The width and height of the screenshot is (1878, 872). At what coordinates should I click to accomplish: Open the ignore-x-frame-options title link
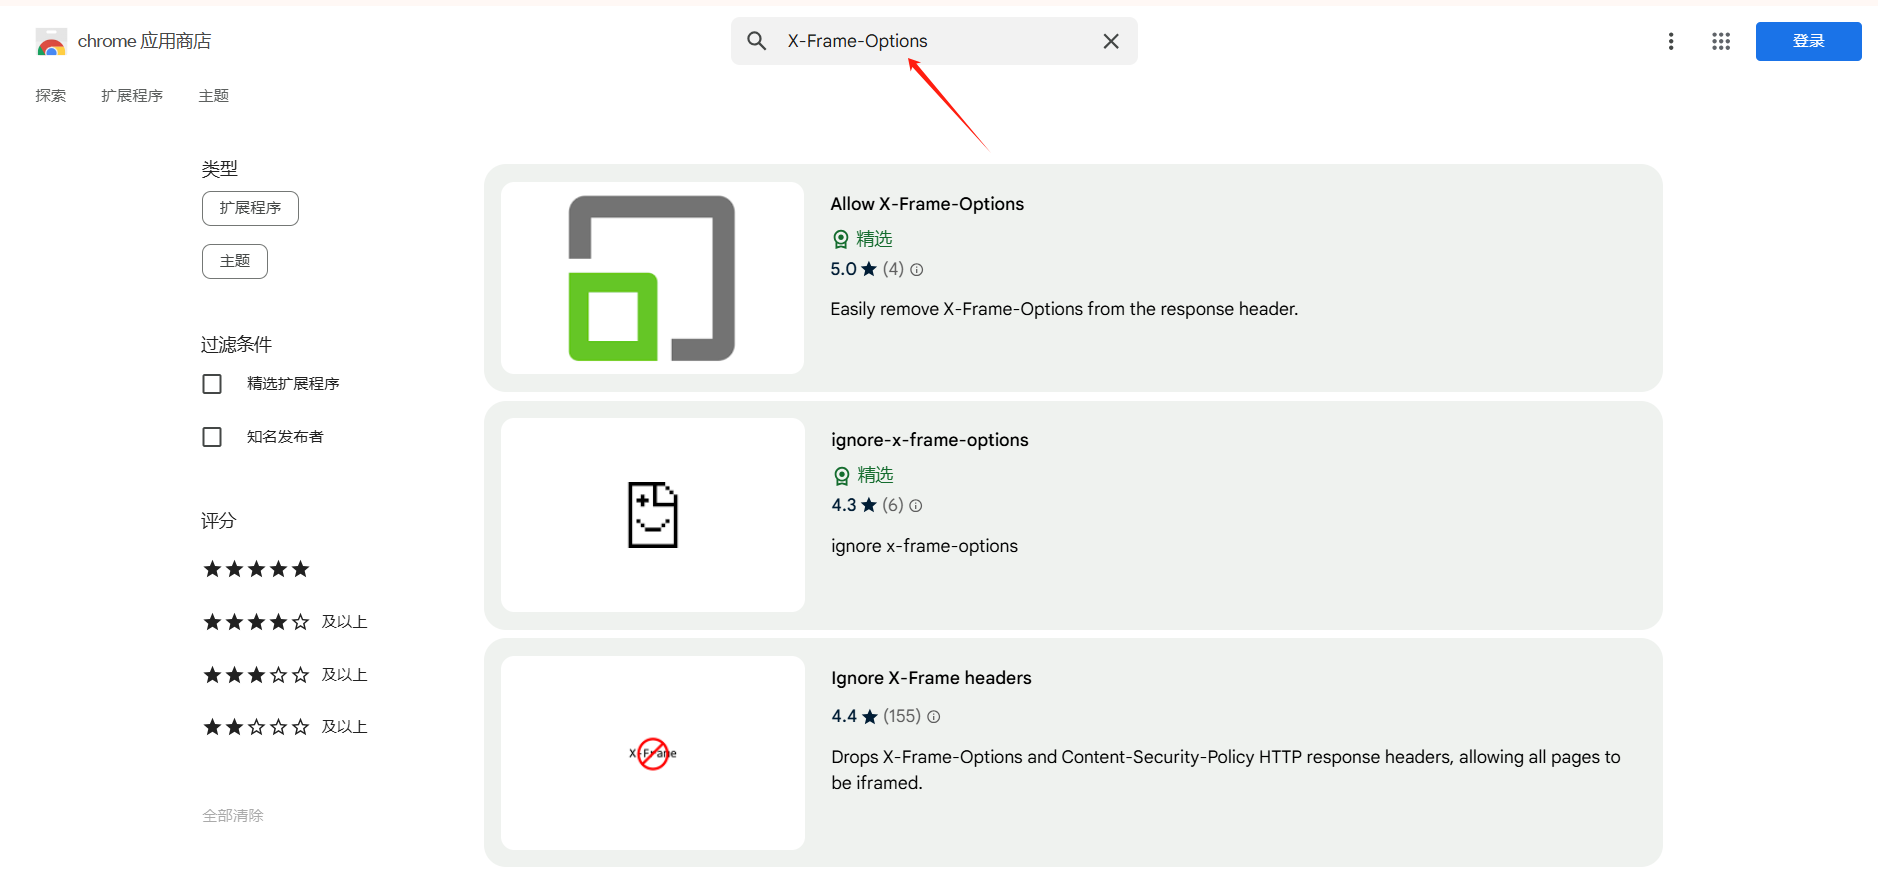coord(930,440)
